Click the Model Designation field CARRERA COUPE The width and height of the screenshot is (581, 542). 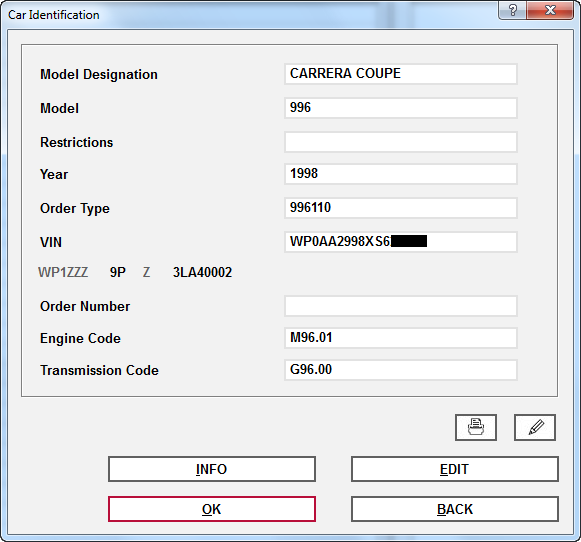401,74
